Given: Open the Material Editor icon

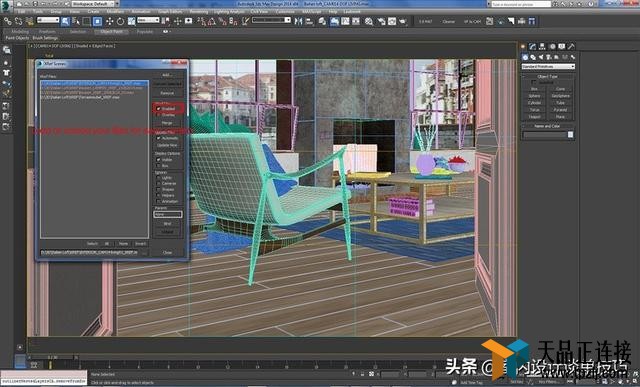Looking at the screenshot, I should pyautogui.click(x=369, y=21).
